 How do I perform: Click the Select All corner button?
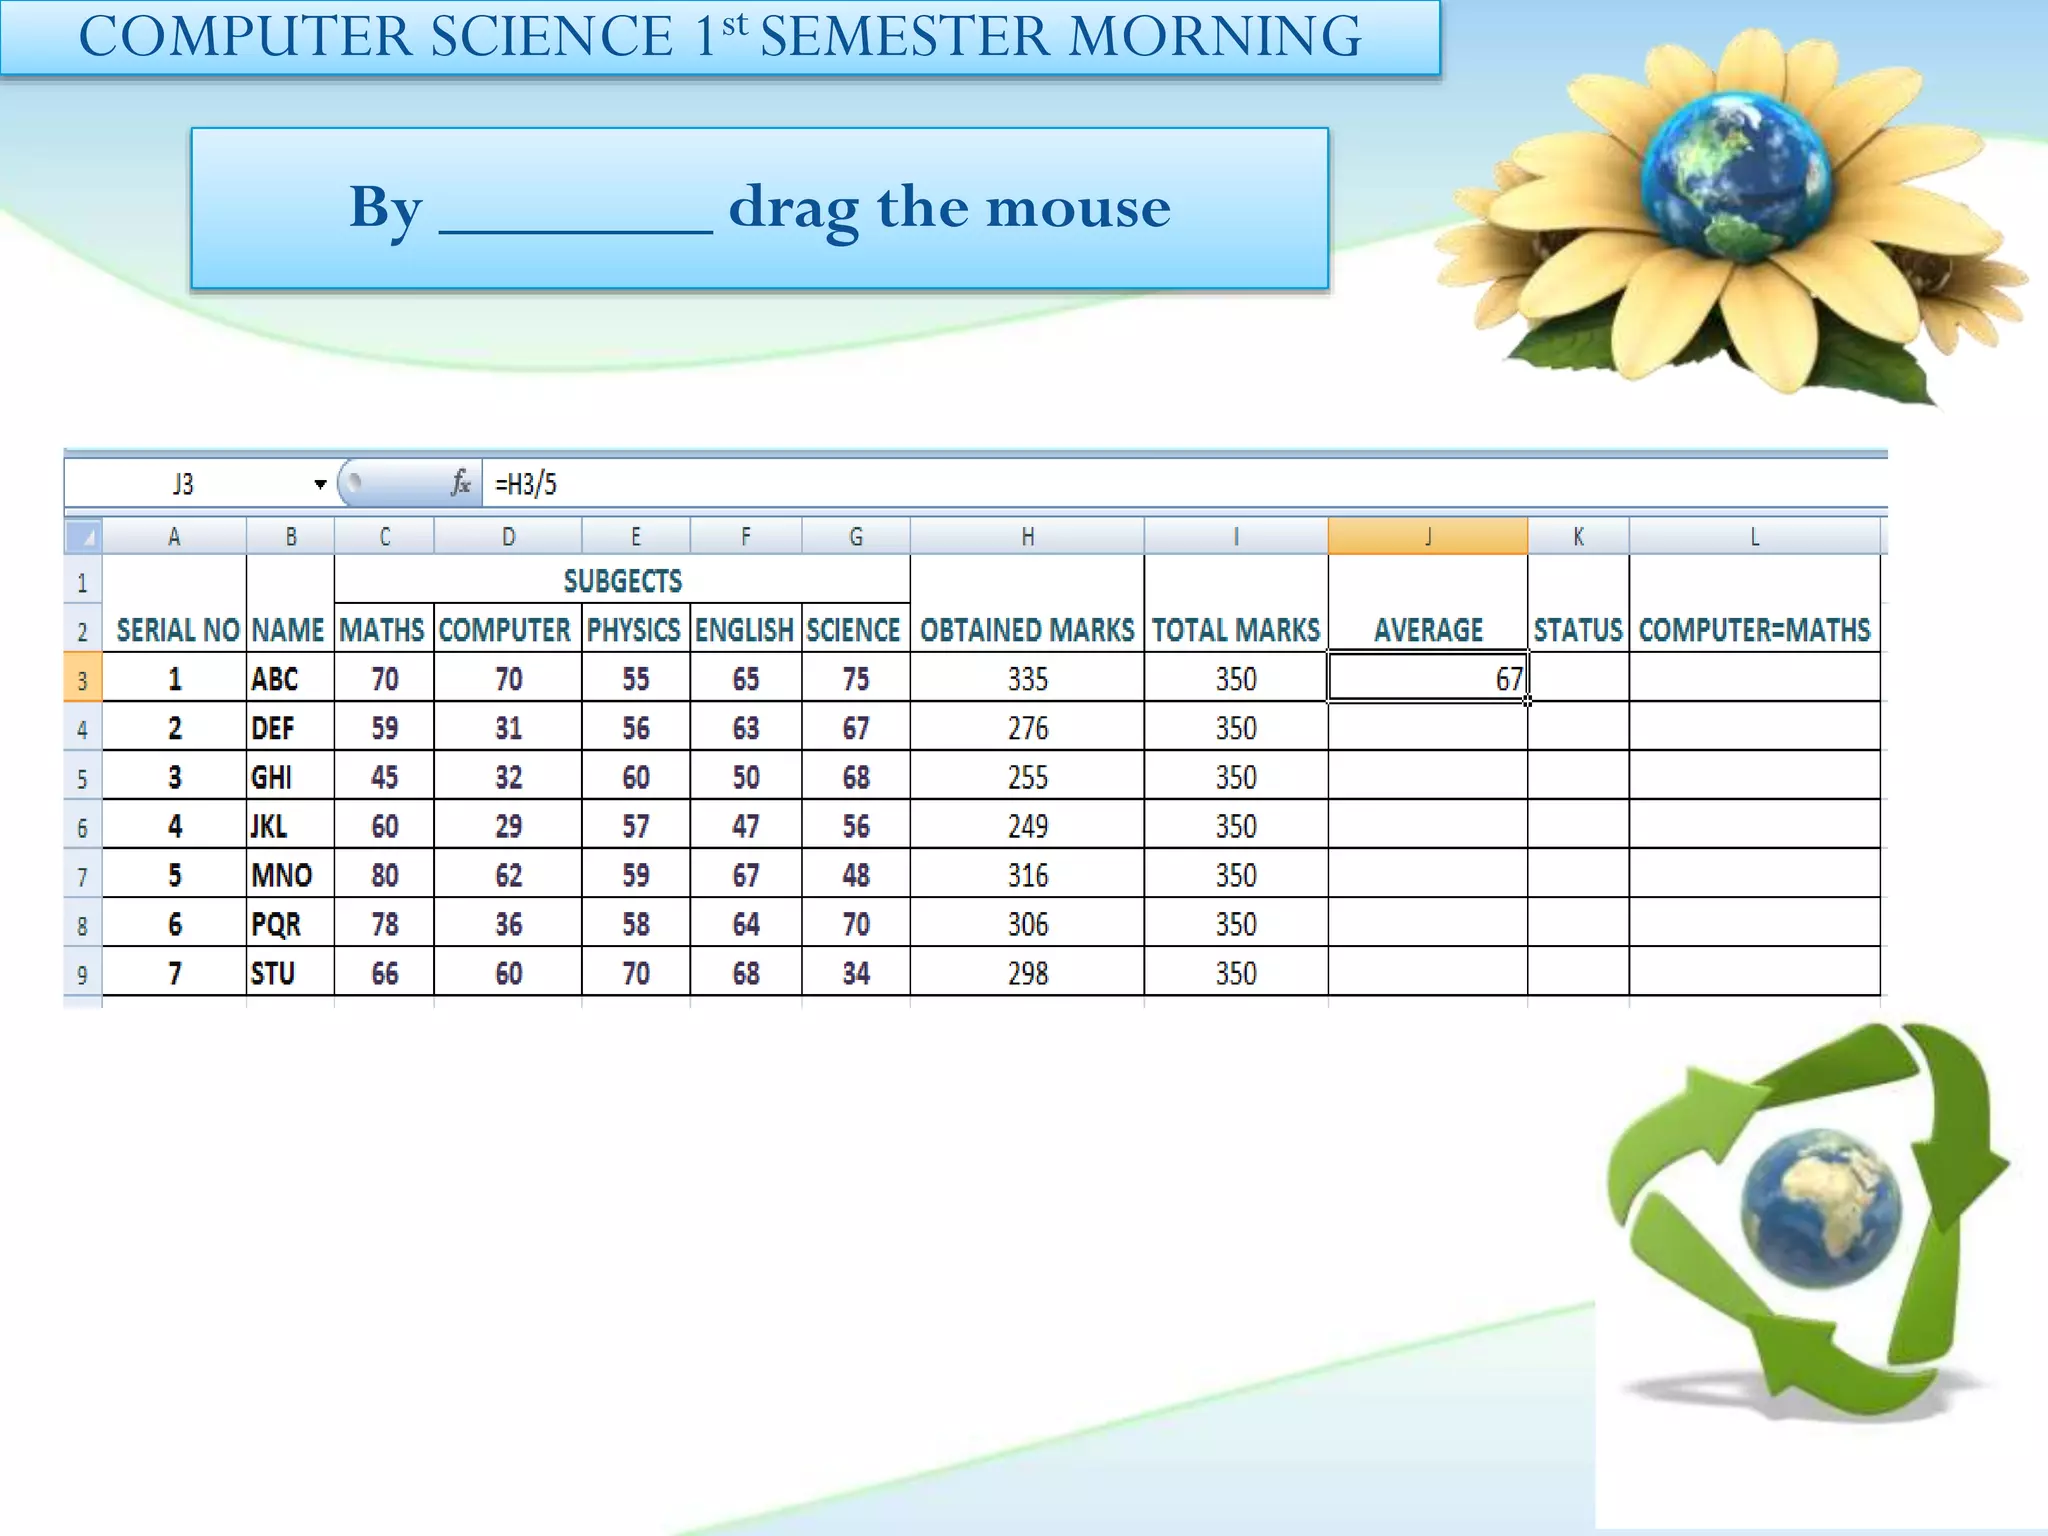[84, 536]
